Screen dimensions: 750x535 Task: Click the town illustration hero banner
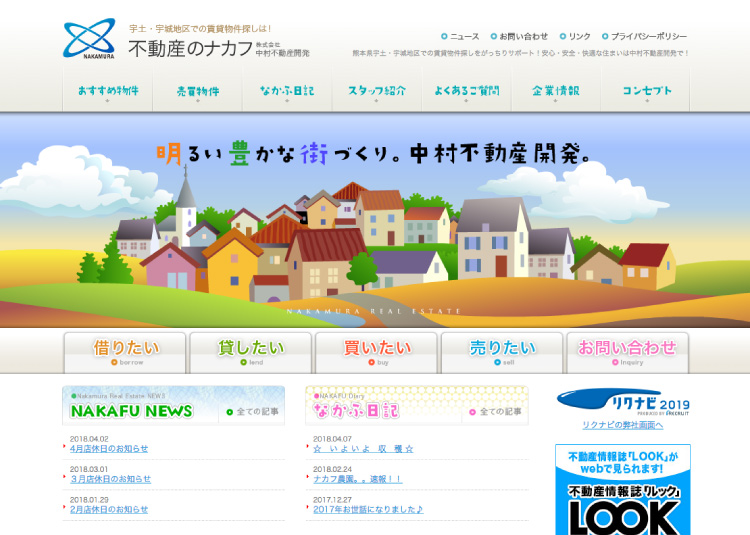[x=375, y=220]
